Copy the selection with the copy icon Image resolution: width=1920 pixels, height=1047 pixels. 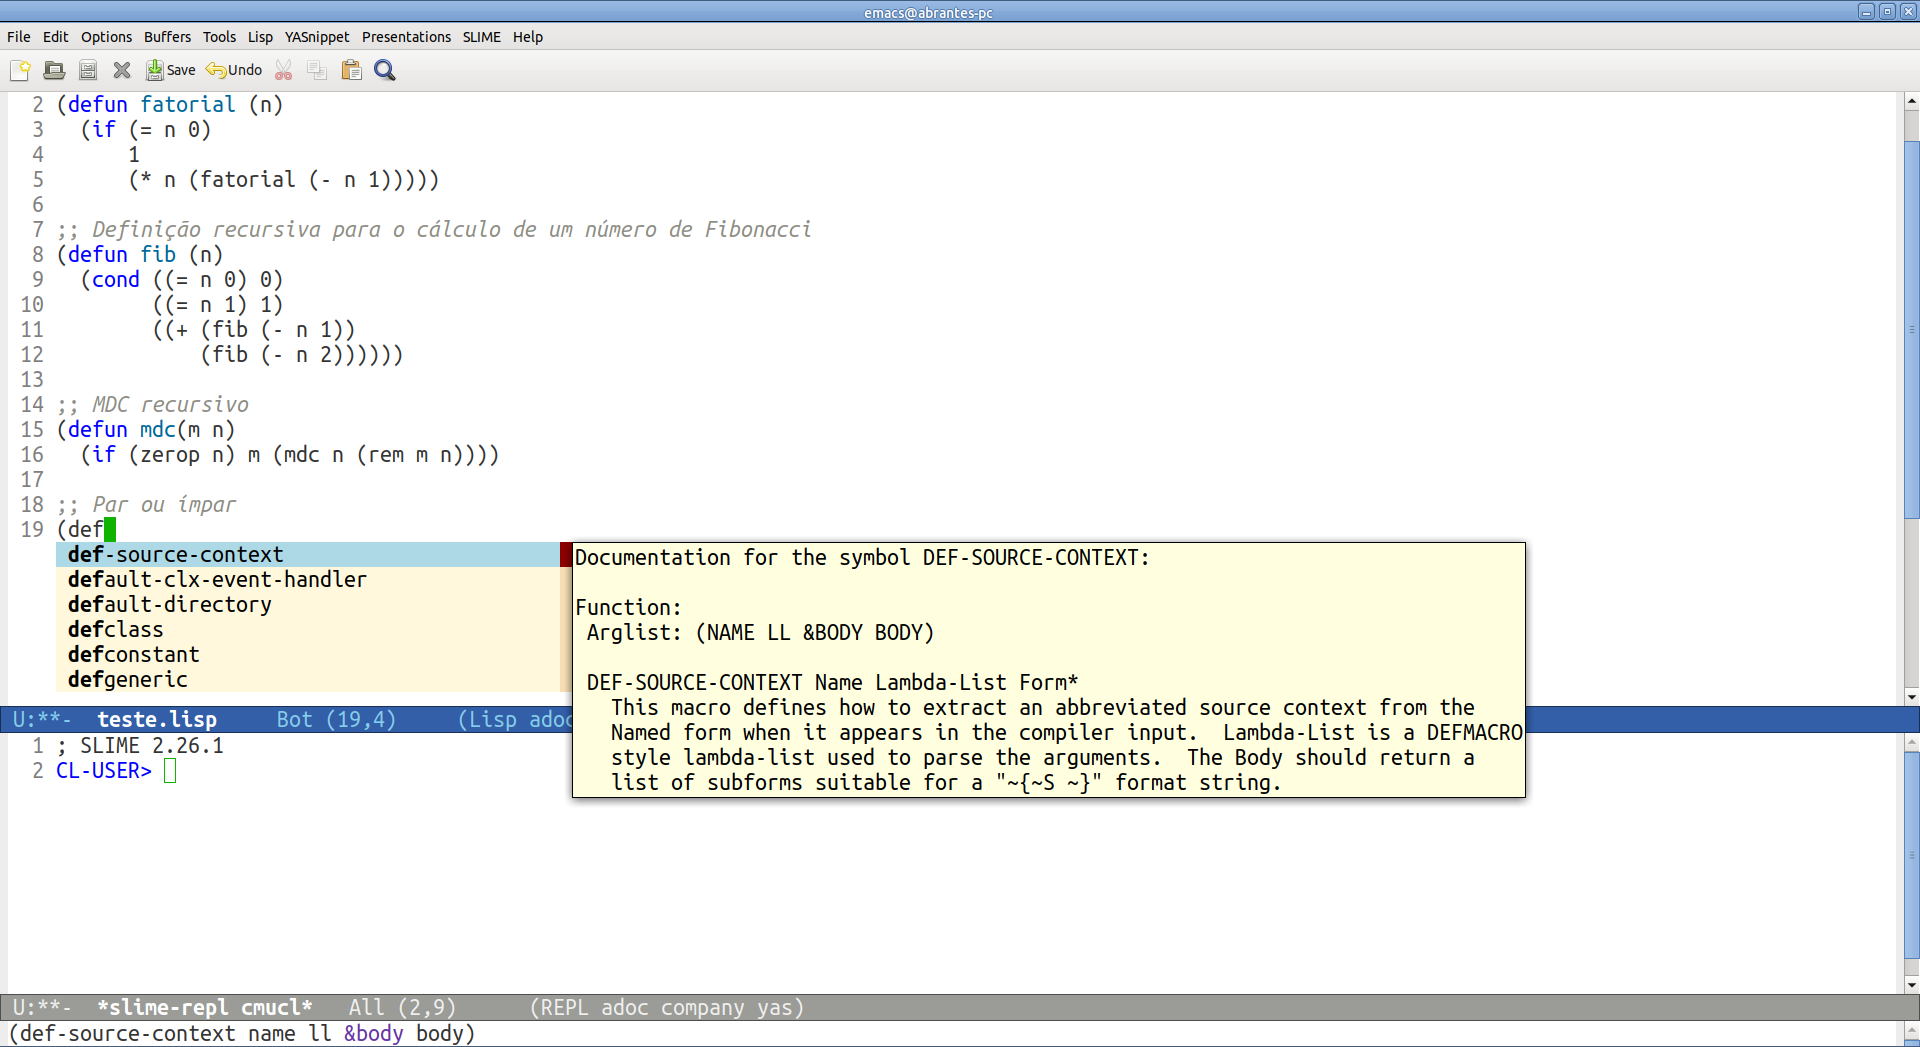pyautogui.click(x=316, y=70)
